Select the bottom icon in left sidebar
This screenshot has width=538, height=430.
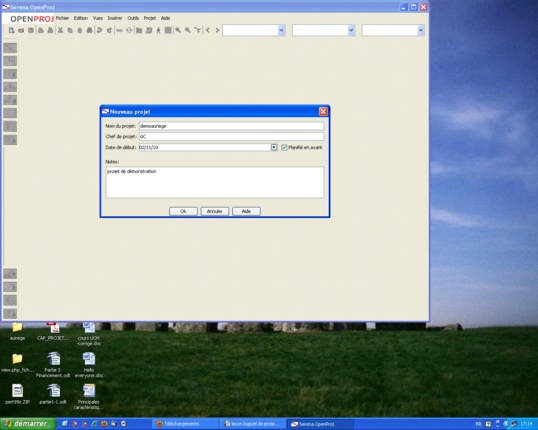(10, 313)
